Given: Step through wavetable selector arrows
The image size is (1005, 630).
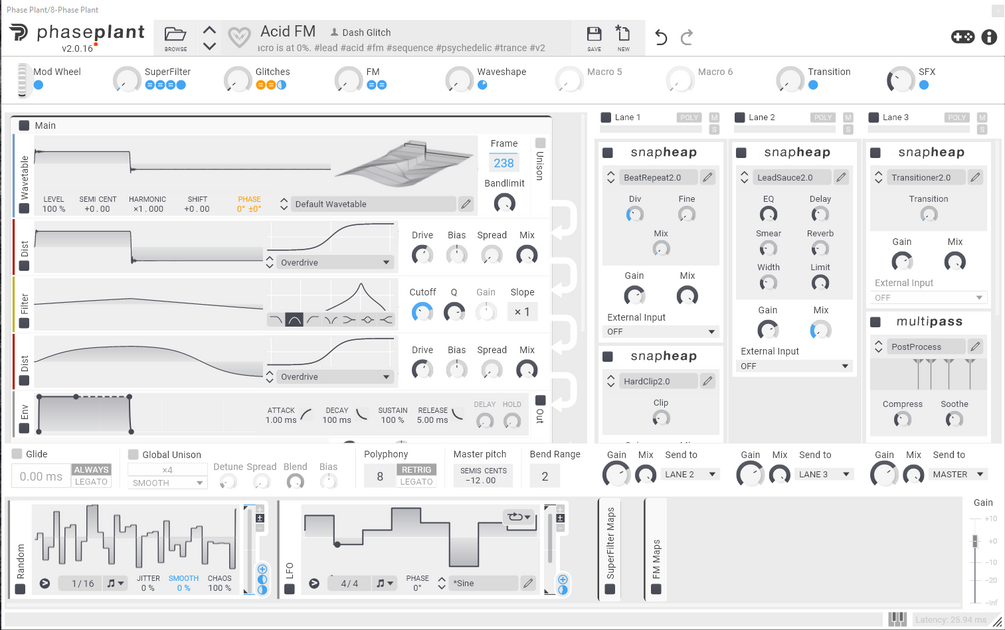Looking at the screenshot, I should [x=284, y=204].
